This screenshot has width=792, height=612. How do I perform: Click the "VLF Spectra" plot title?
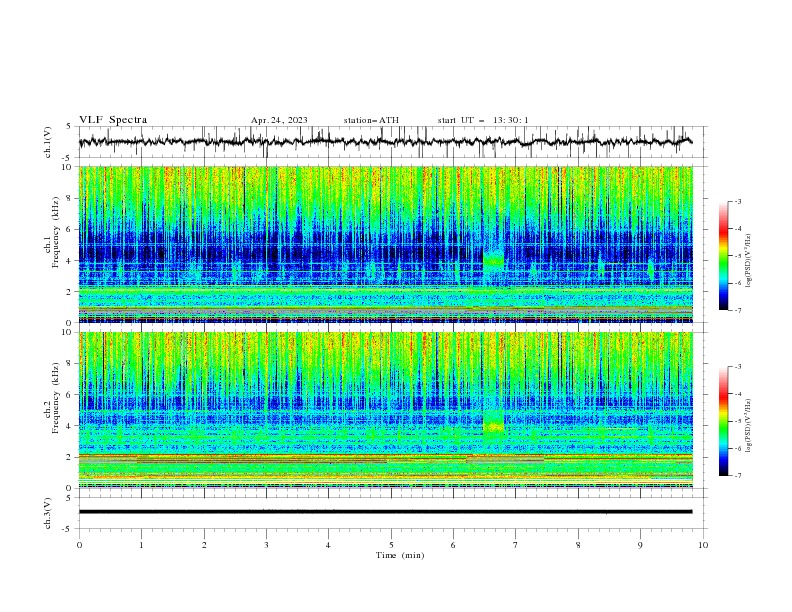[113, 120]
